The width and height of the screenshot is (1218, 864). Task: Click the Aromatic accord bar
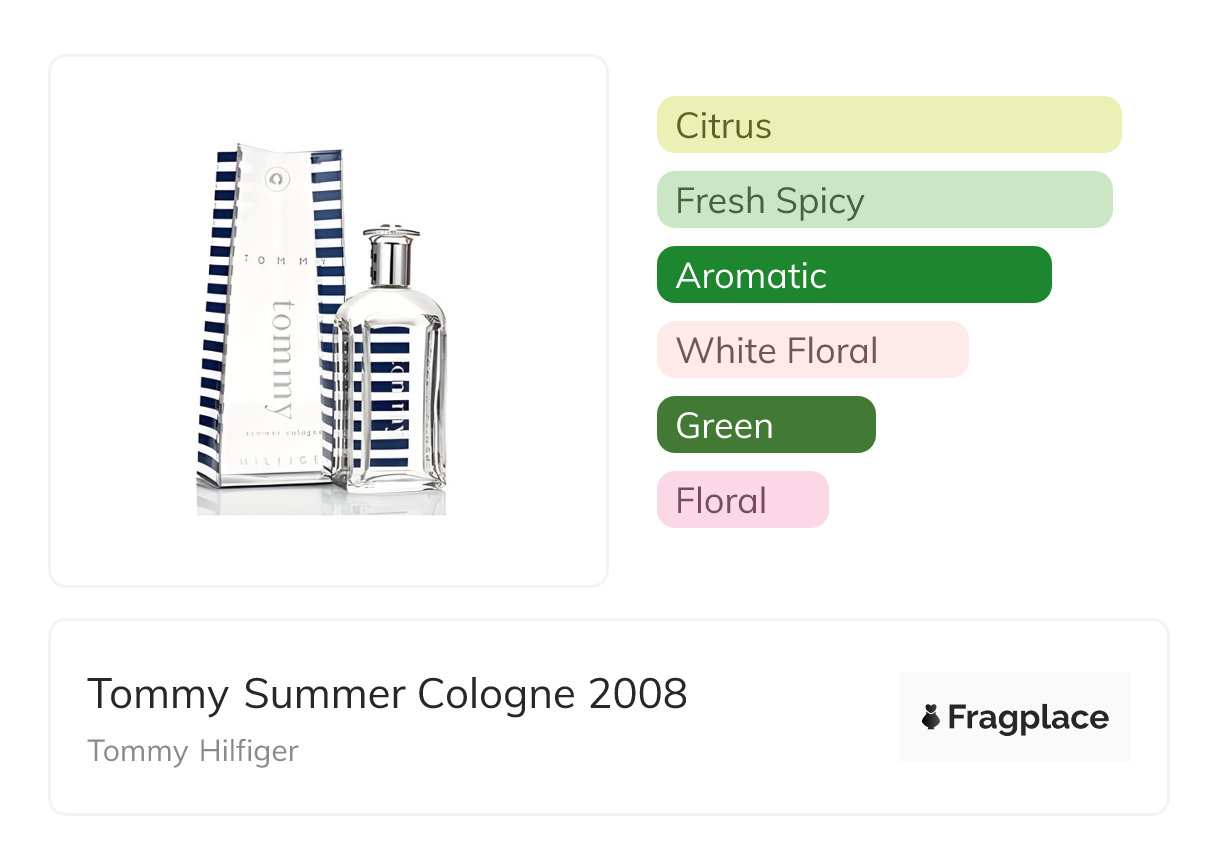[x=853, y=275]
